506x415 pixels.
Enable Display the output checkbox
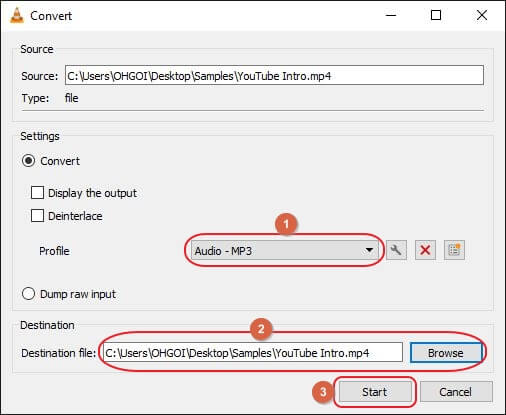(37, 193)
